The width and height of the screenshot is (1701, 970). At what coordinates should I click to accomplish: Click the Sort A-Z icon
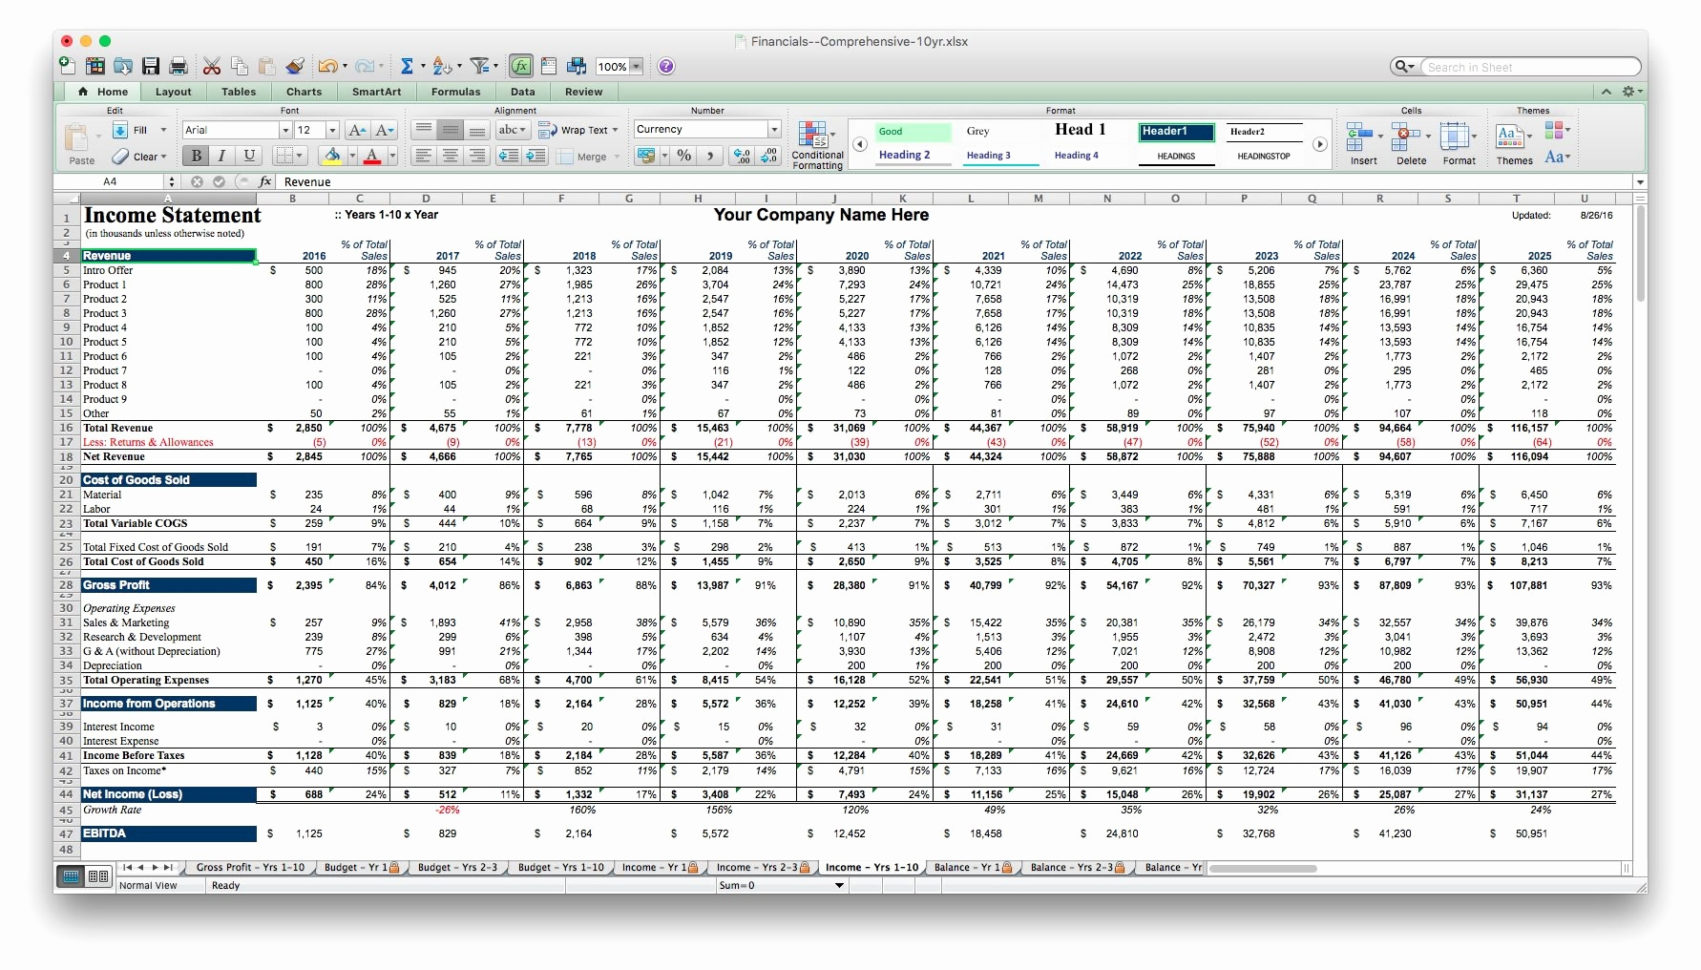[440, 66]
